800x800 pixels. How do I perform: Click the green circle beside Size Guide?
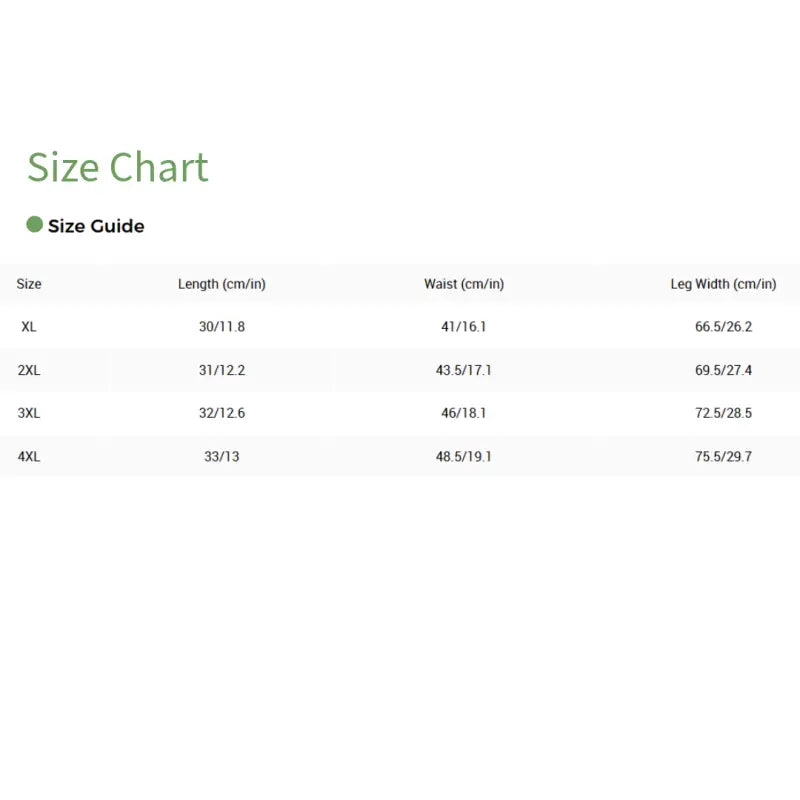pyautogui.click(x=34, y=225)
